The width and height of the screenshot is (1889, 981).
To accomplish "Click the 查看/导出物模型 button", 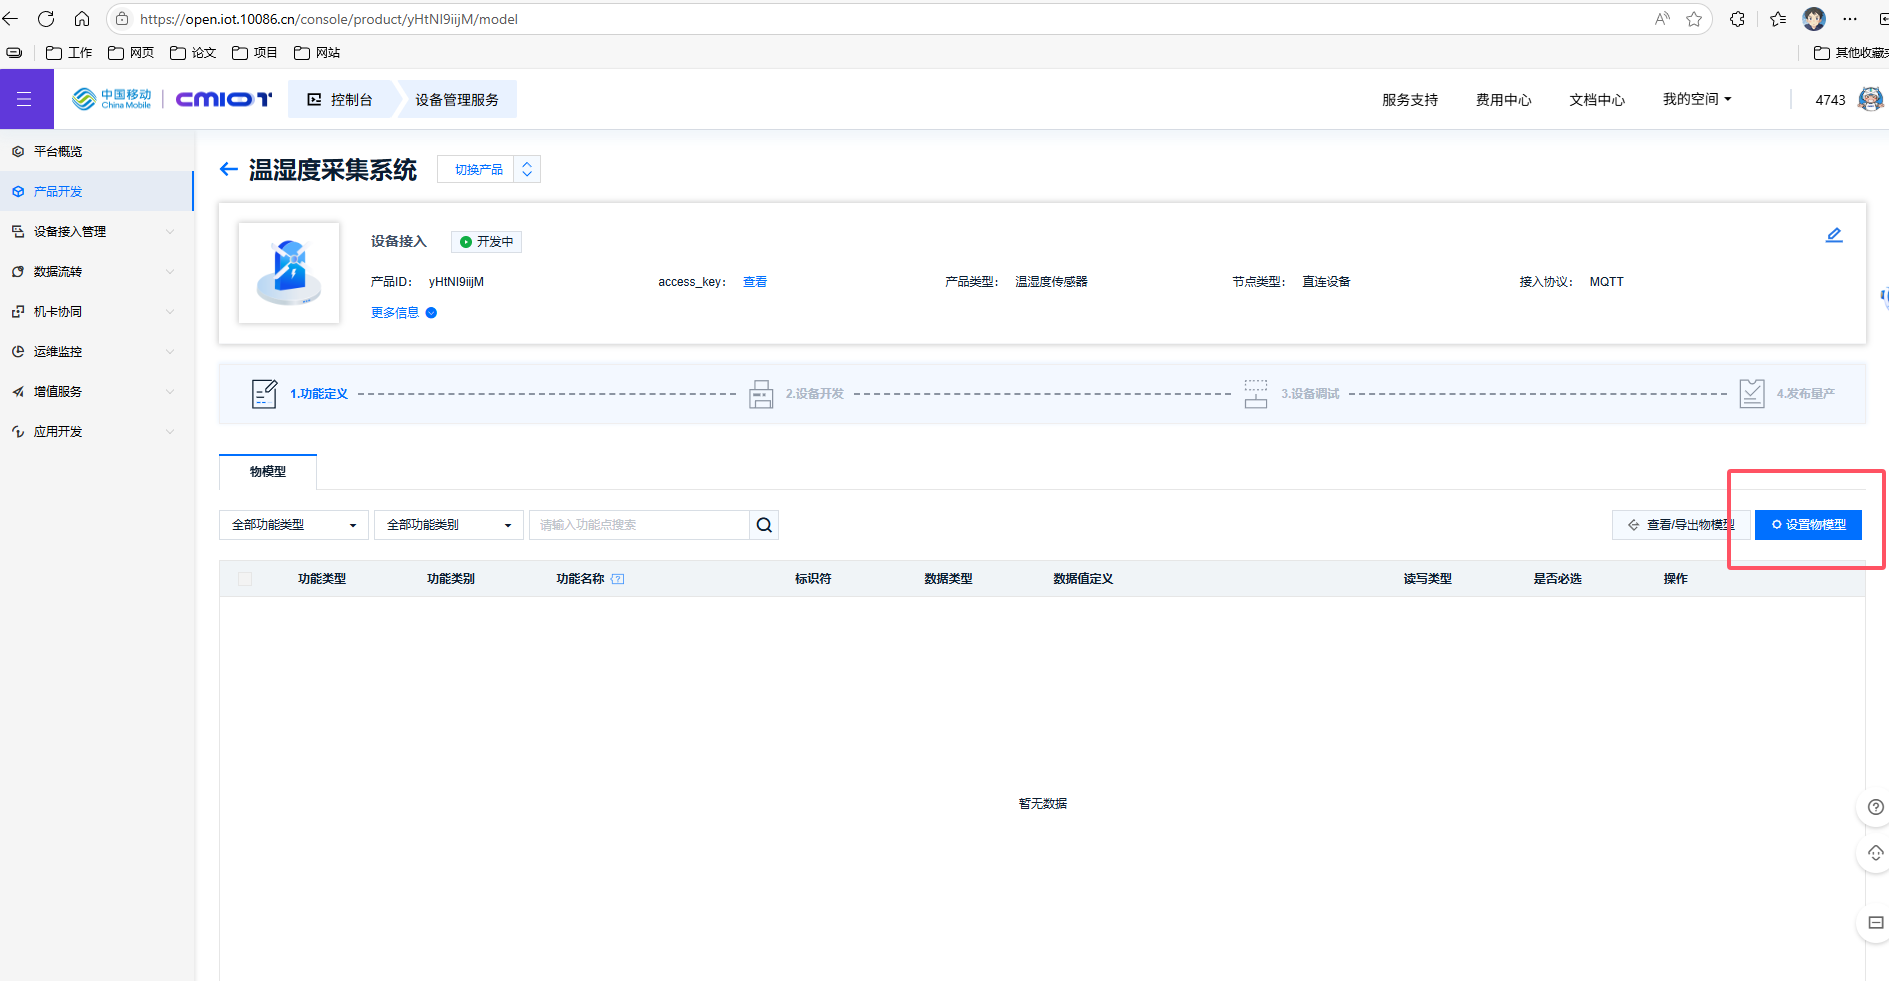I will click(x=1681, y=525).
